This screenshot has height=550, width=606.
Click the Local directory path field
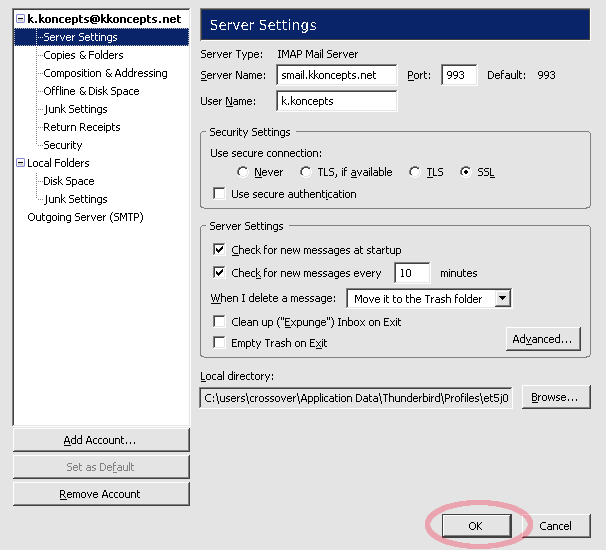356,398
